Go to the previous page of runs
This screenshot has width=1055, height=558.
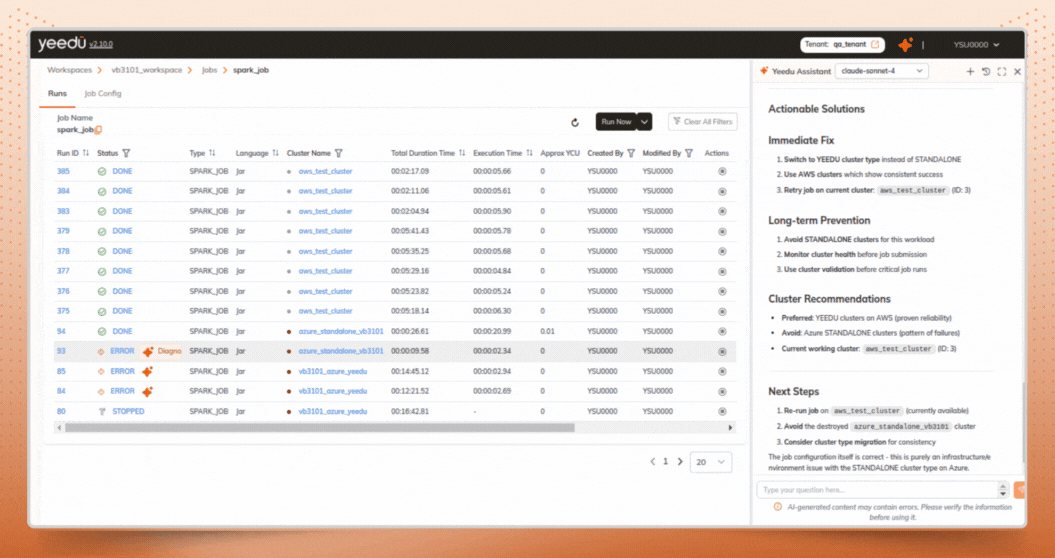click(653, 462)
